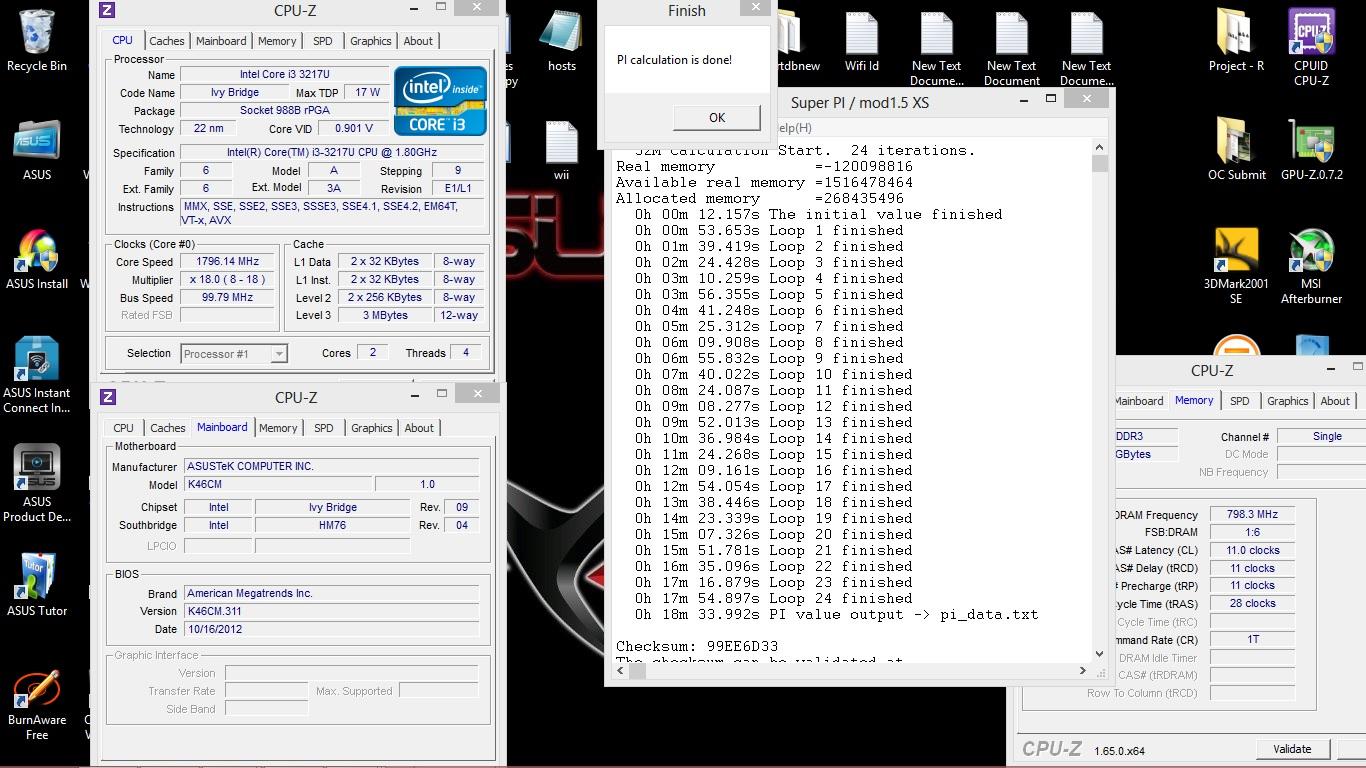
Task: Launch ASUS Install shortcut
Action: pos(37,260)
